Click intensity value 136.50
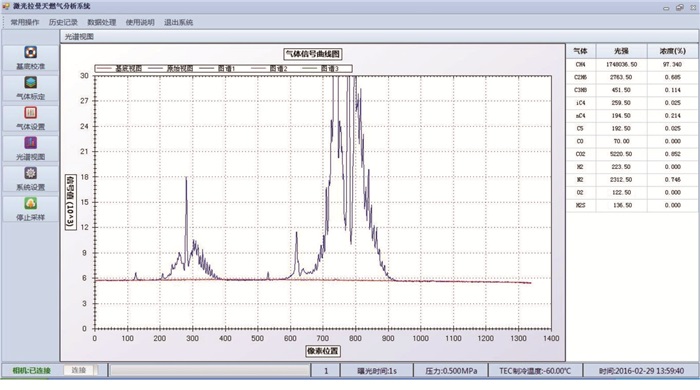700x390 pixels. pyautogui.click(x=621, y=206)
